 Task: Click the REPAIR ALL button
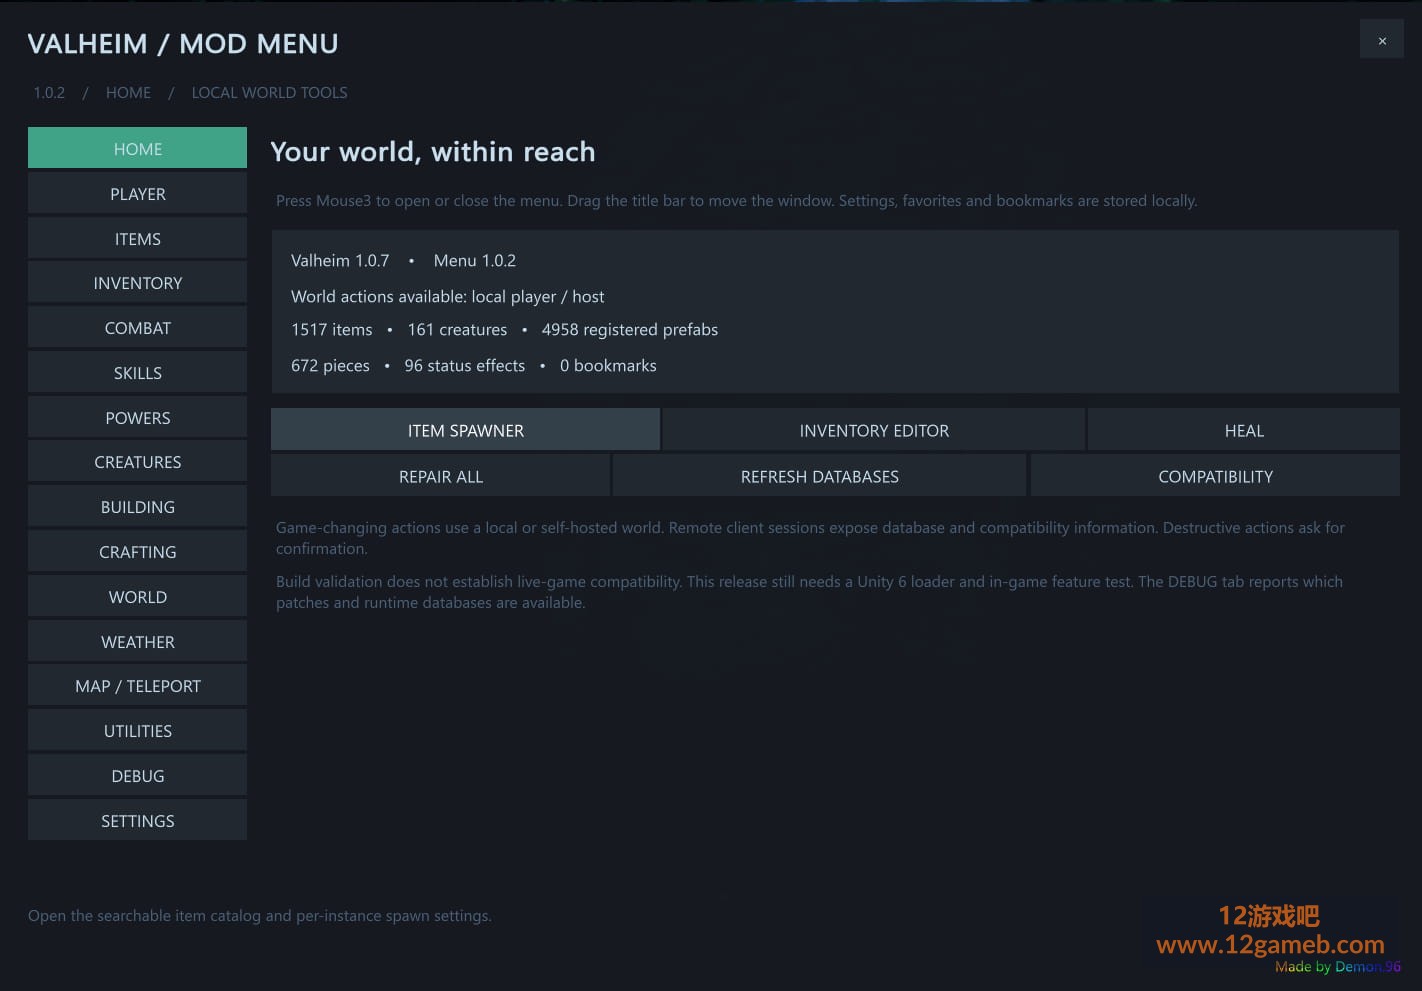[x=440, y=476]
